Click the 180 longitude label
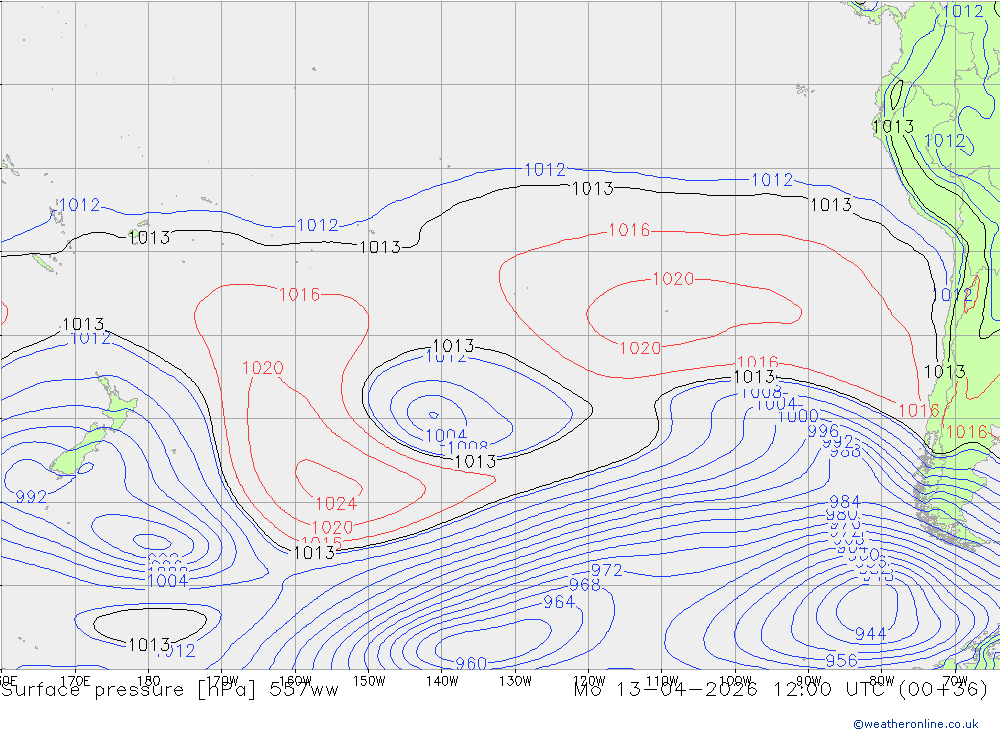Viewport: 1000px width, 733px height. 149,681
